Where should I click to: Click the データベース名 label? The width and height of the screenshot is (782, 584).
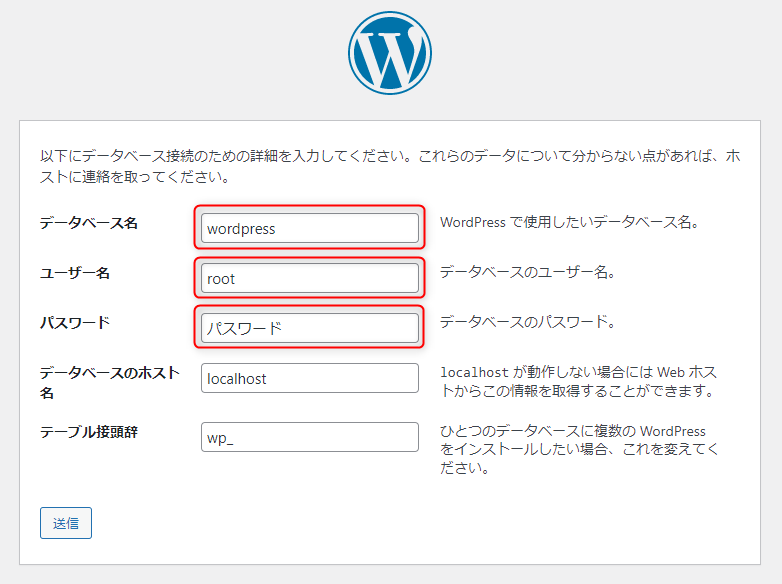click(89, 223)
